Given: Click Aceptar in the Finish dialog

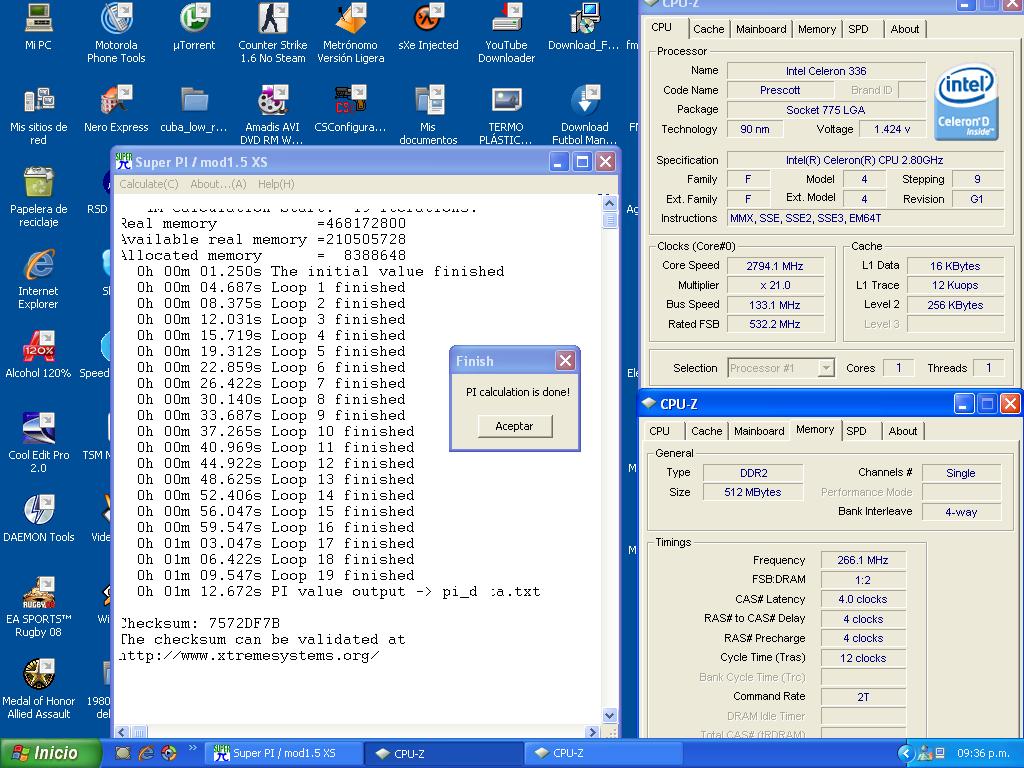Looking at the screenshot, I should [x=515, y=426].
